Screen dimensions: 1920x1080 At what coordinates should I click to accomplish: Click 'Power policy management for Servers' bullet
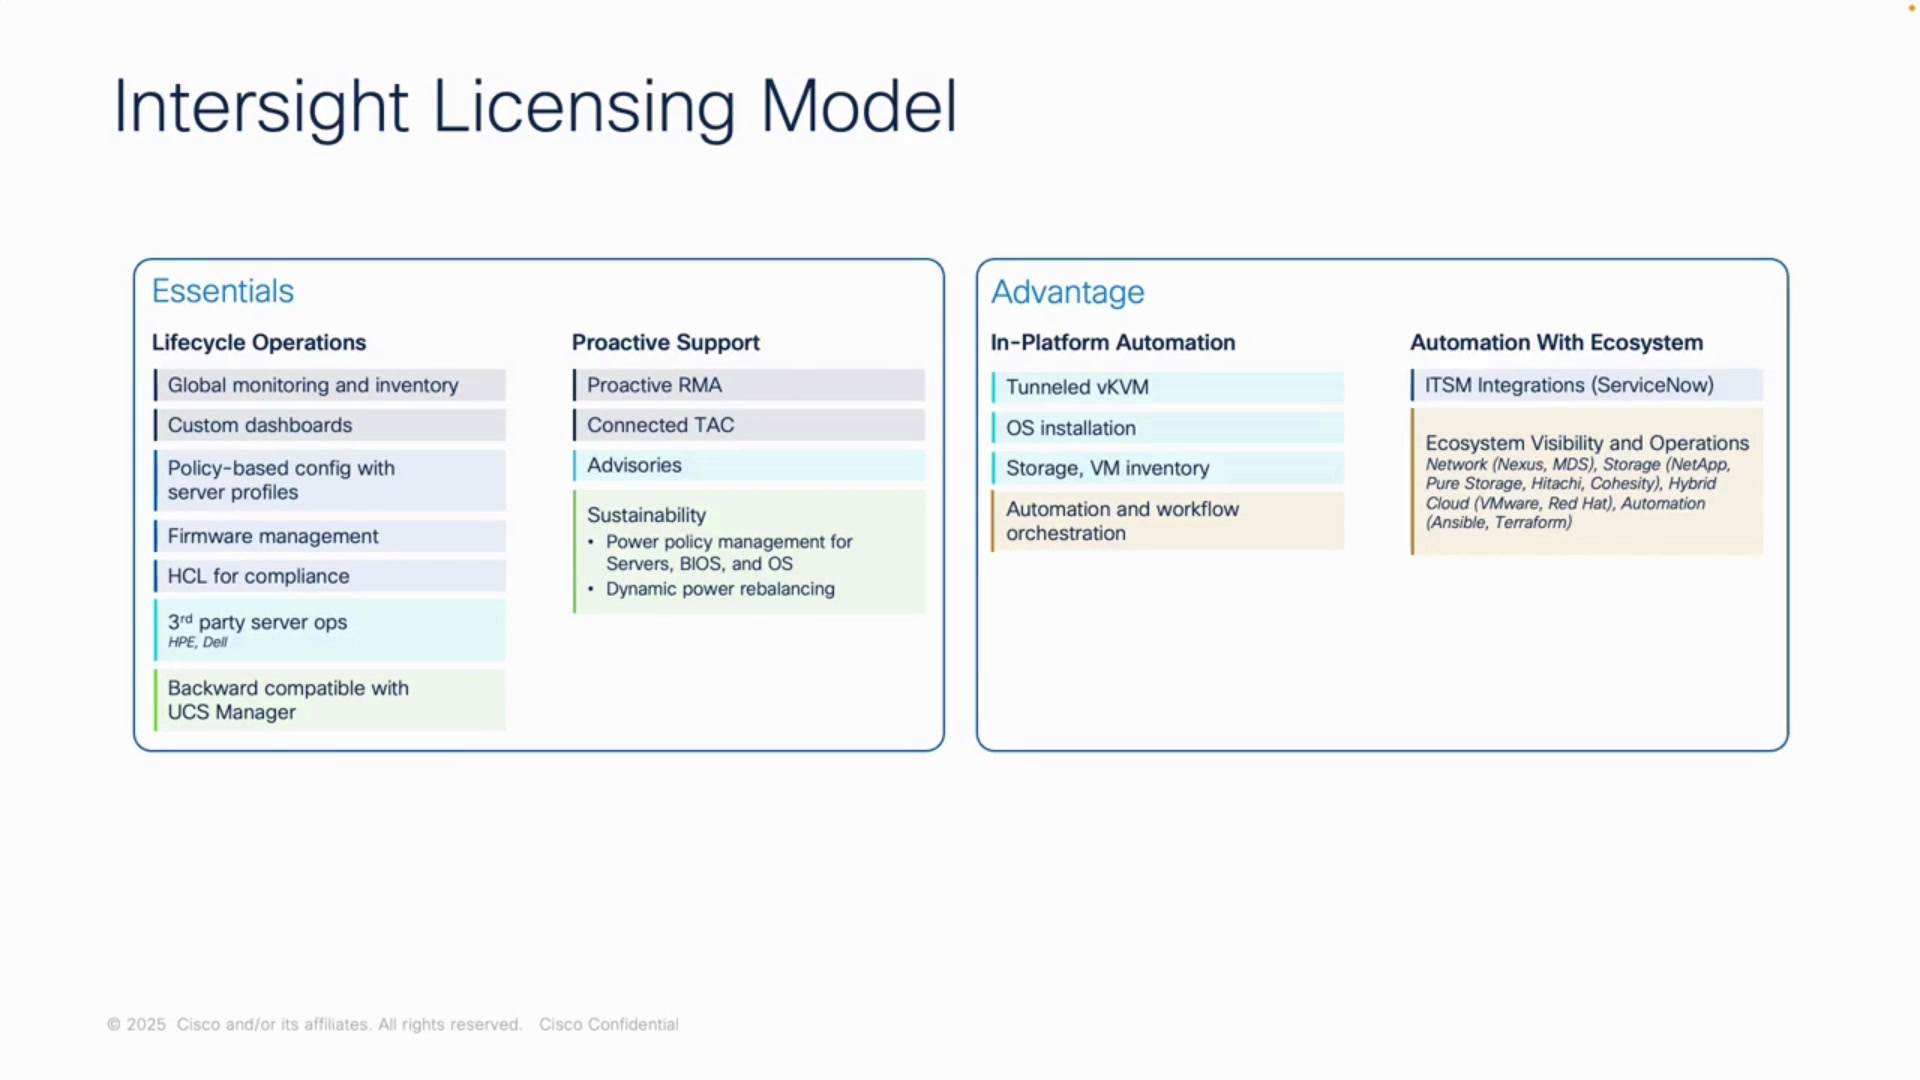728,552
